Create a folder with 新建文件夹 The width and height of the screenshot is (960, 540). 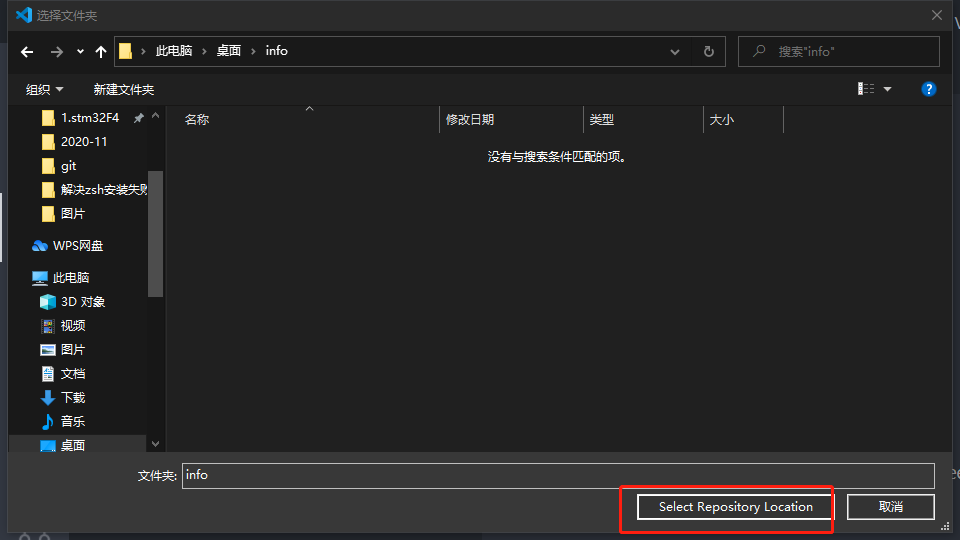124,89
